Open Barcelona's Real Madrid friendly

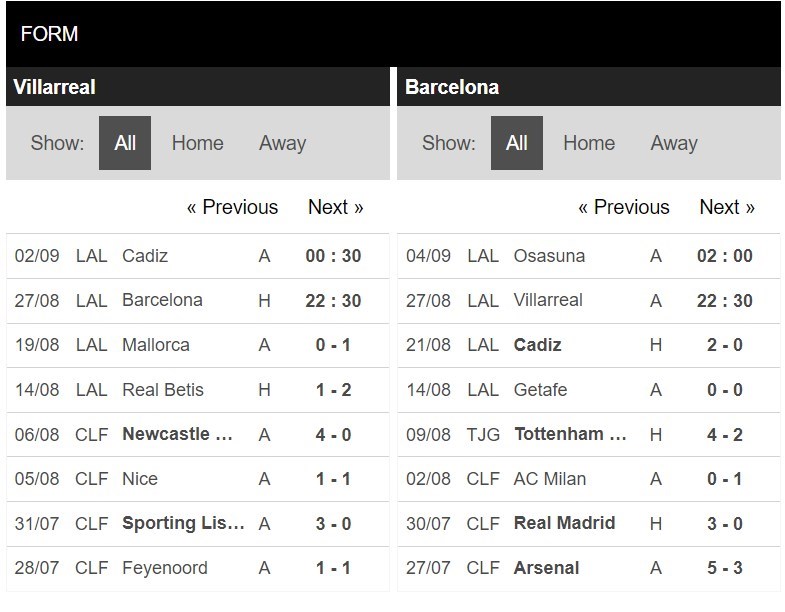[564, 523]
